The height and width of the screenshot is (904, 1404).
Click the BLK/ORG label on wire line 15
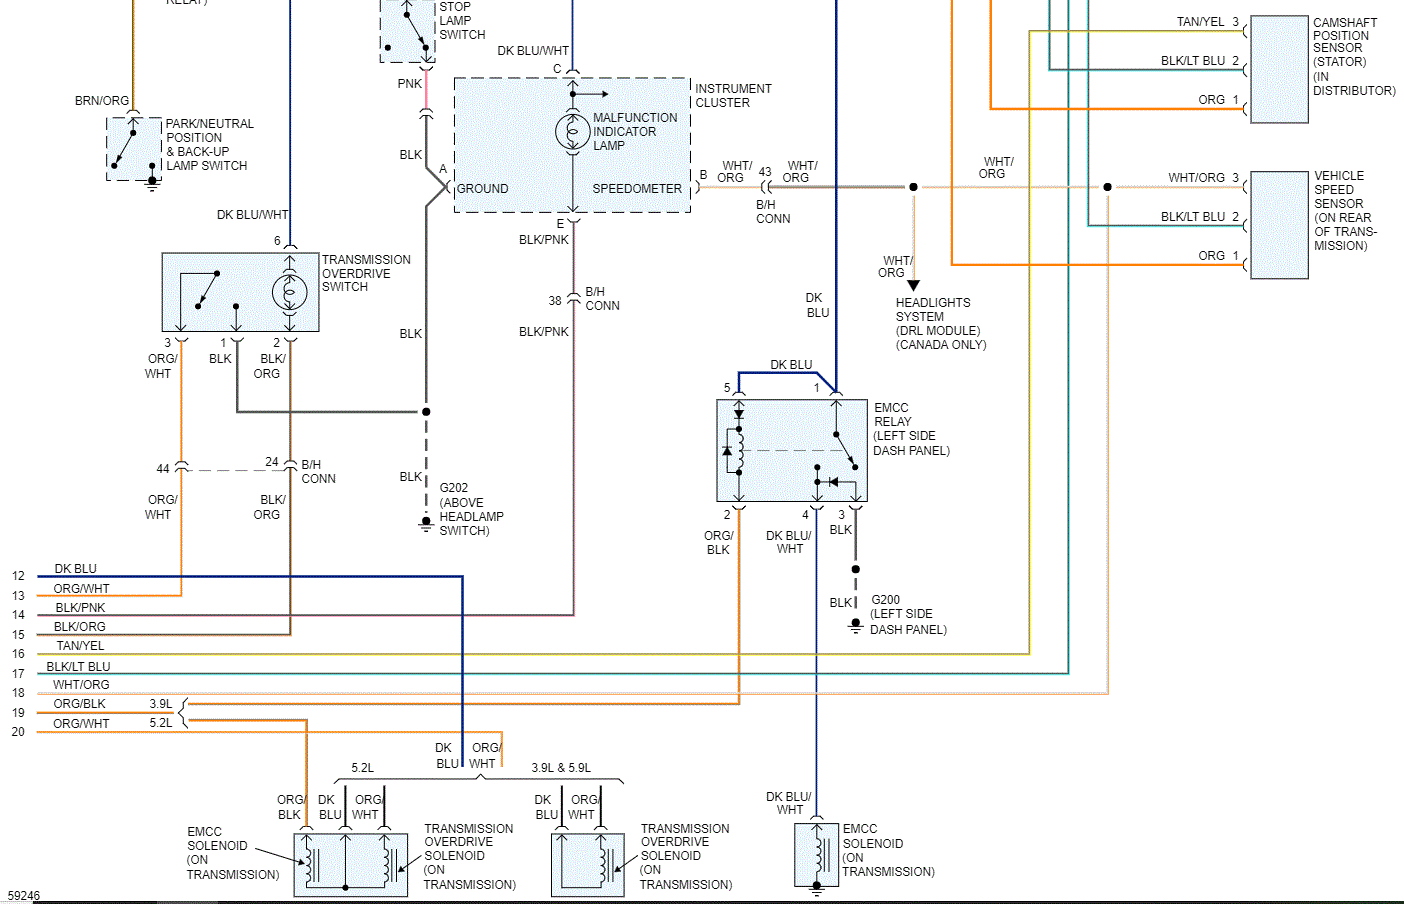coord(80,627)
